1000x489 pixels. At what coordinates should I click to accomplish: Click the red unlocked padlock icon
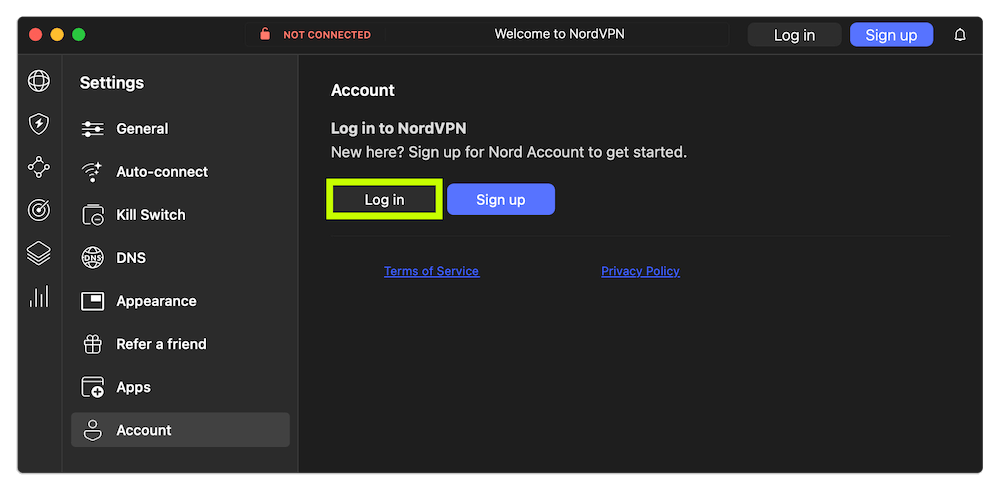click(x=265, y=34)
